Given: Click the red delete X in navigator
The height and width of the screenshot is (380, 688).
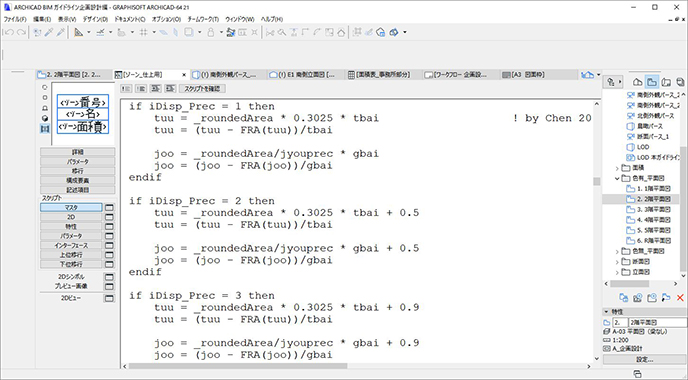Looking at the screenshot, I should [680, 298].
